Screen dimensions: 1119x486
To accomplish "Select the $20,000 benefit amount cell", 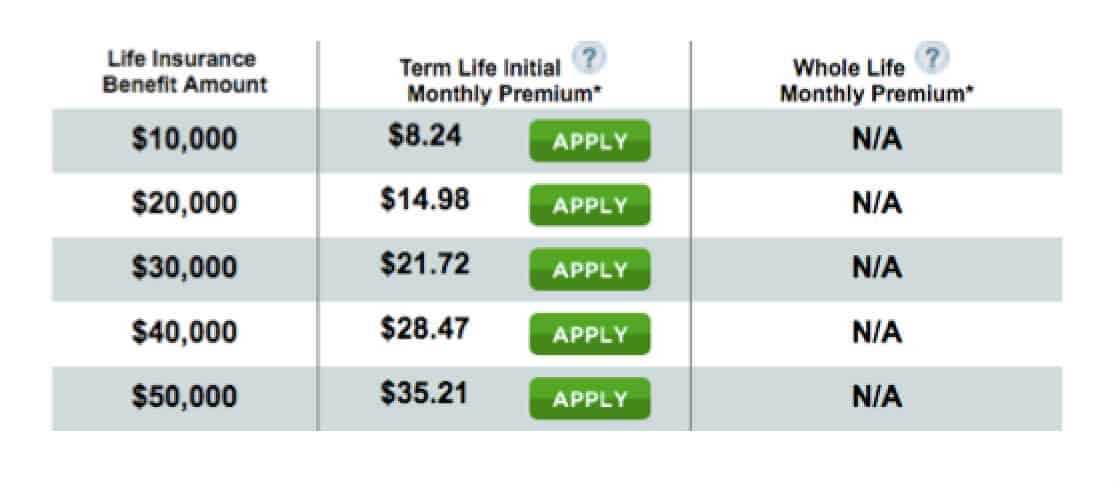I will click(184, 204).
